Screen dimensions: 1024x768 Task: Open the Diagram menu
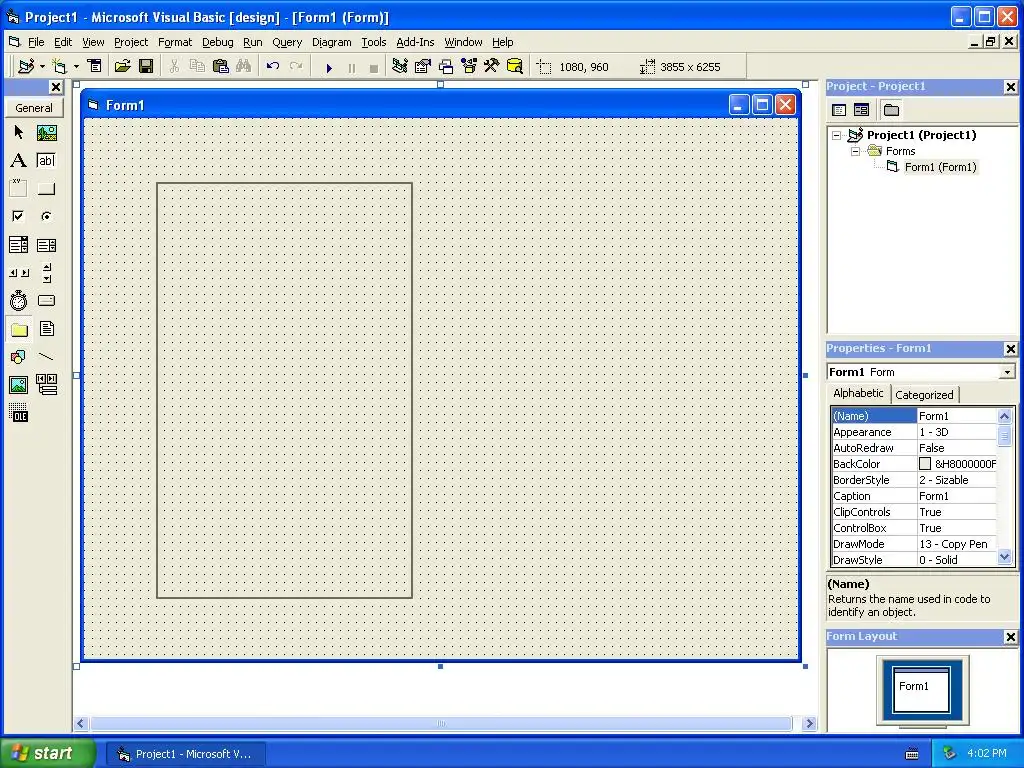(331, 42)
